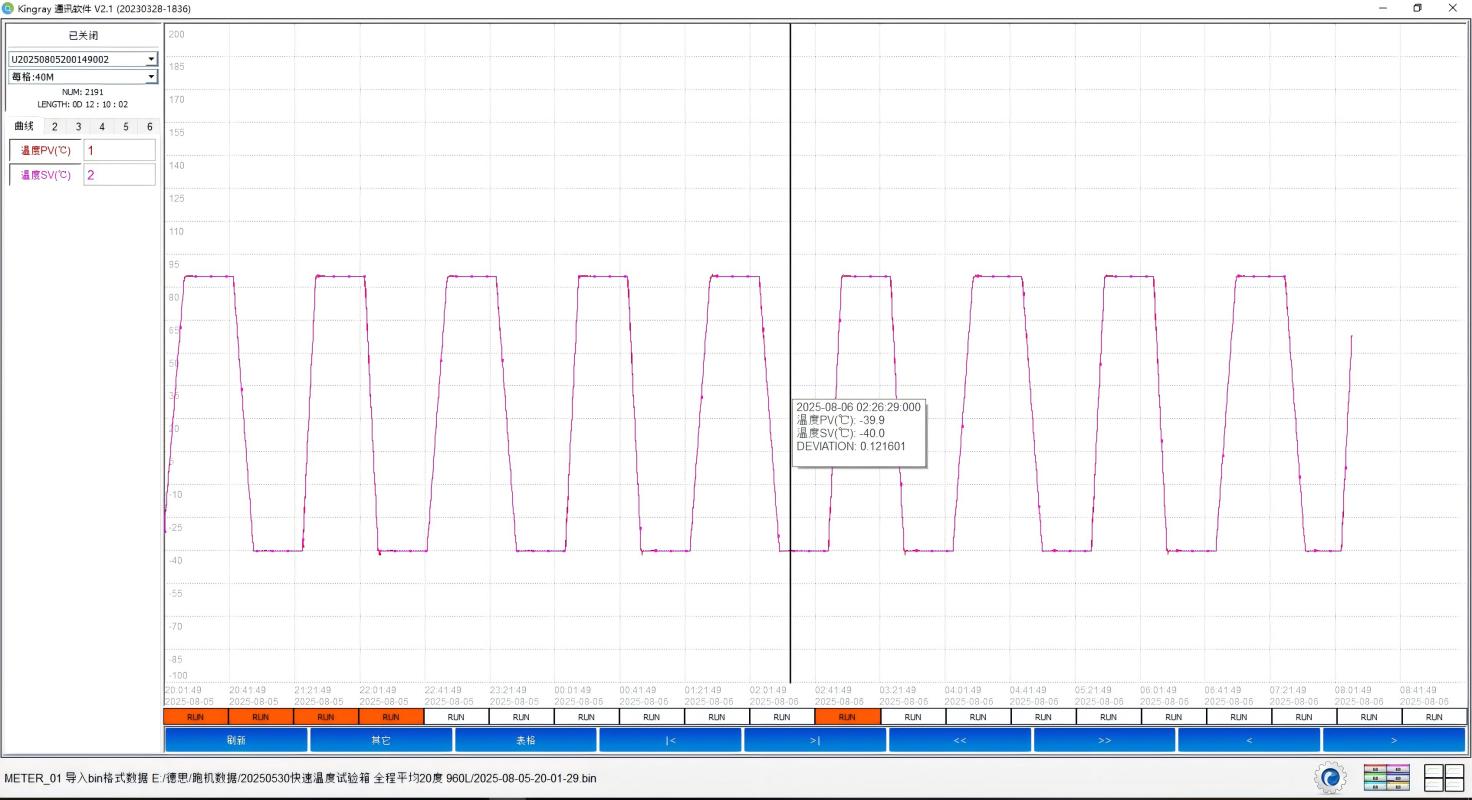Select RUN cell under 04:41:49
The width and height of the screenshot is (1472, 800).
pyautogui.click(x=1043, y=717)
